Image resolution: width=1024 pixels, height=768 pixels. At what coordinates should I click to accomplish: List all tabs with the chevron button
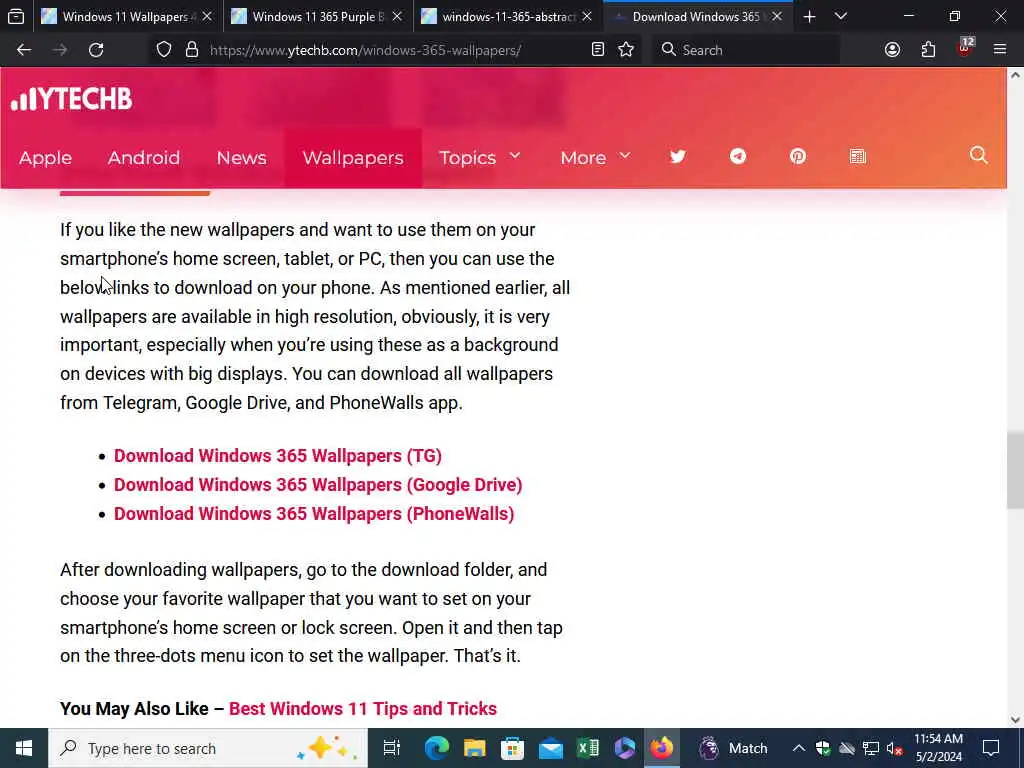pyautogui.click(x=841, y=17)
